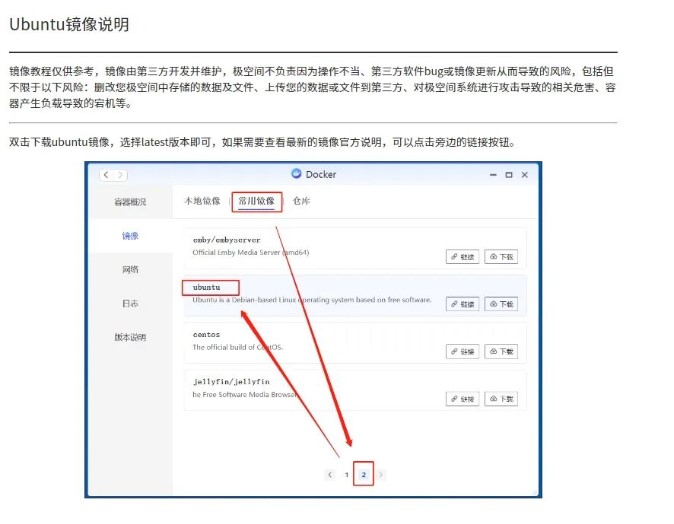Screen dimensions: 674x524
Task: Close the Docker window
Action: (525, 175)
